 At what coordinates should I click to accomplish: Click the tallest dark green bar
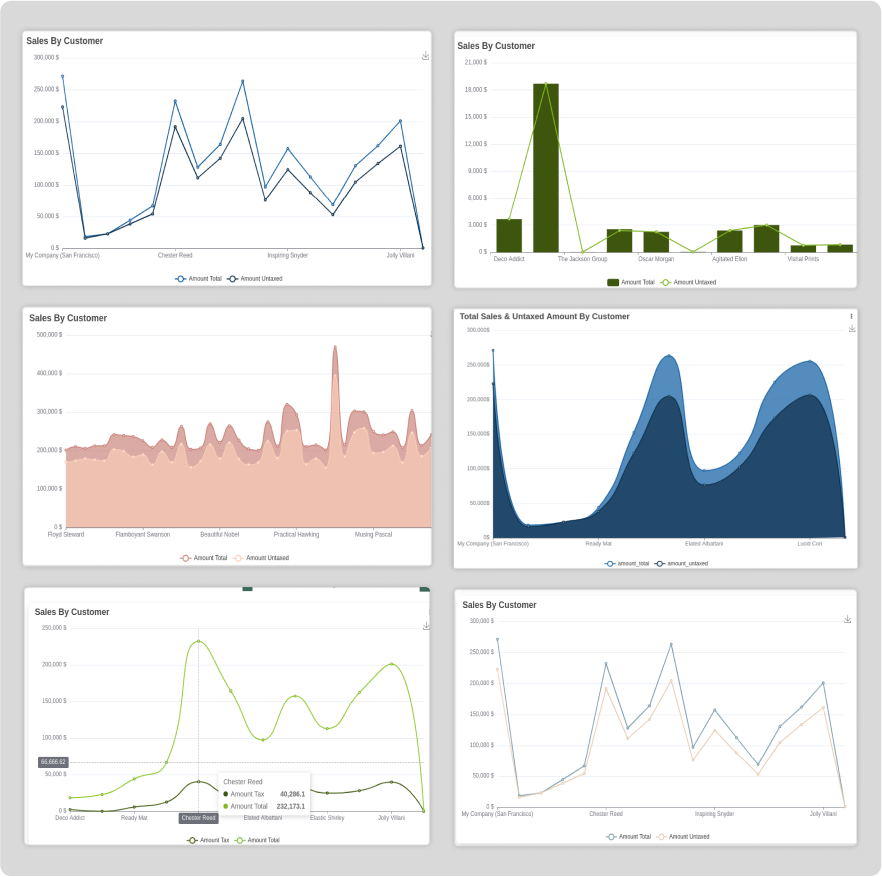coord(545,170)
